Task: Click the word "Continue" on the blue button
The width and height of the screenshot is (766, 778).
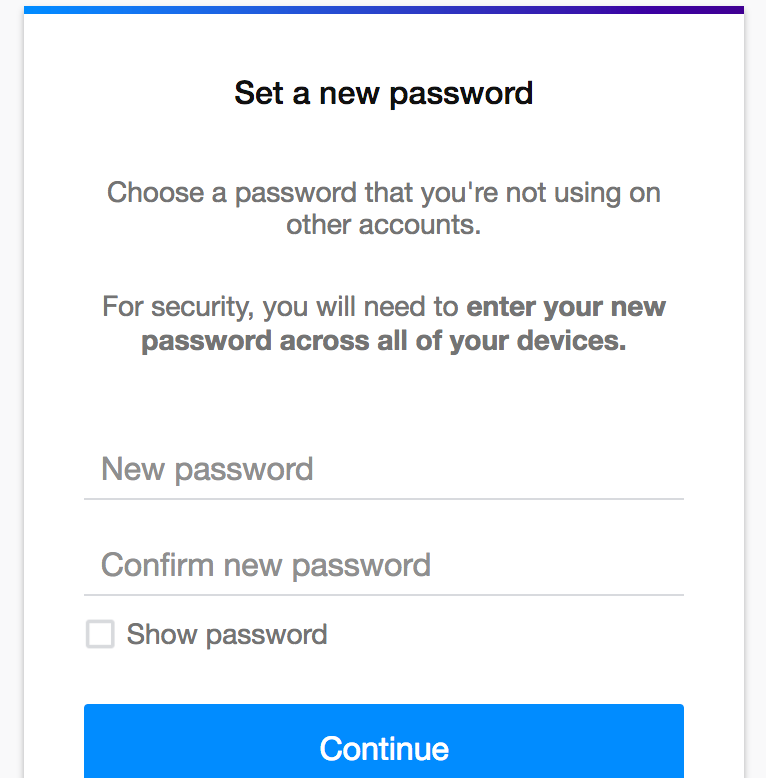Action: pyautogui.click(x=384, y=749)
